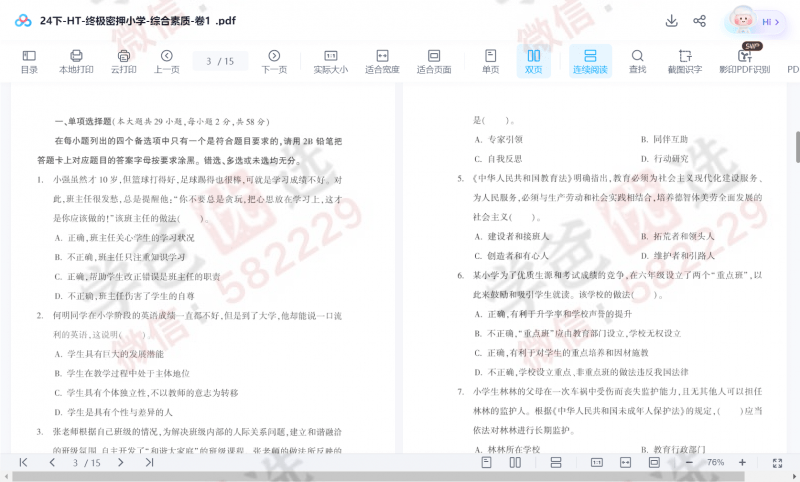Click answer option A. 专家引领
The width and height of the screenshot is (800, 482).
tap(498, 139)
